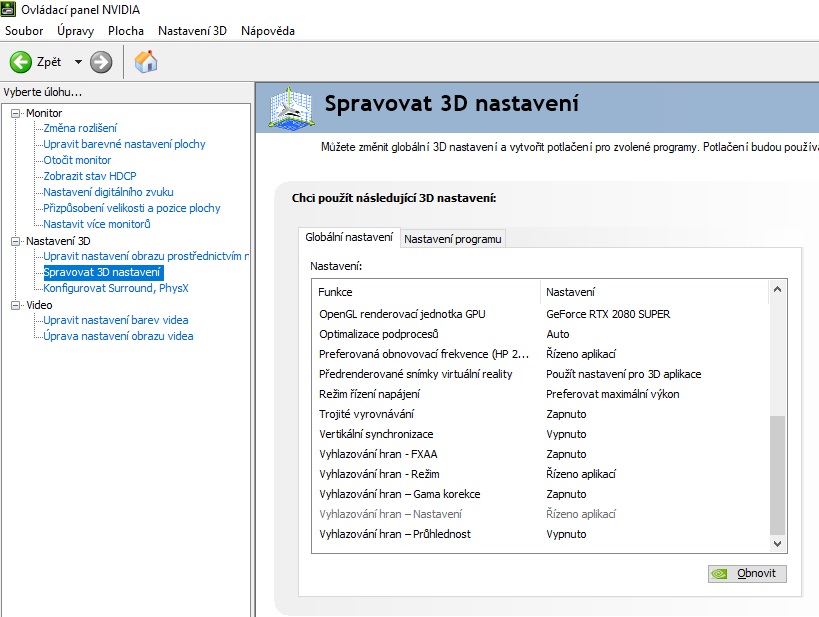
Task: Select Vyhlazování hran - FXAA row
Action: [541, 454]
